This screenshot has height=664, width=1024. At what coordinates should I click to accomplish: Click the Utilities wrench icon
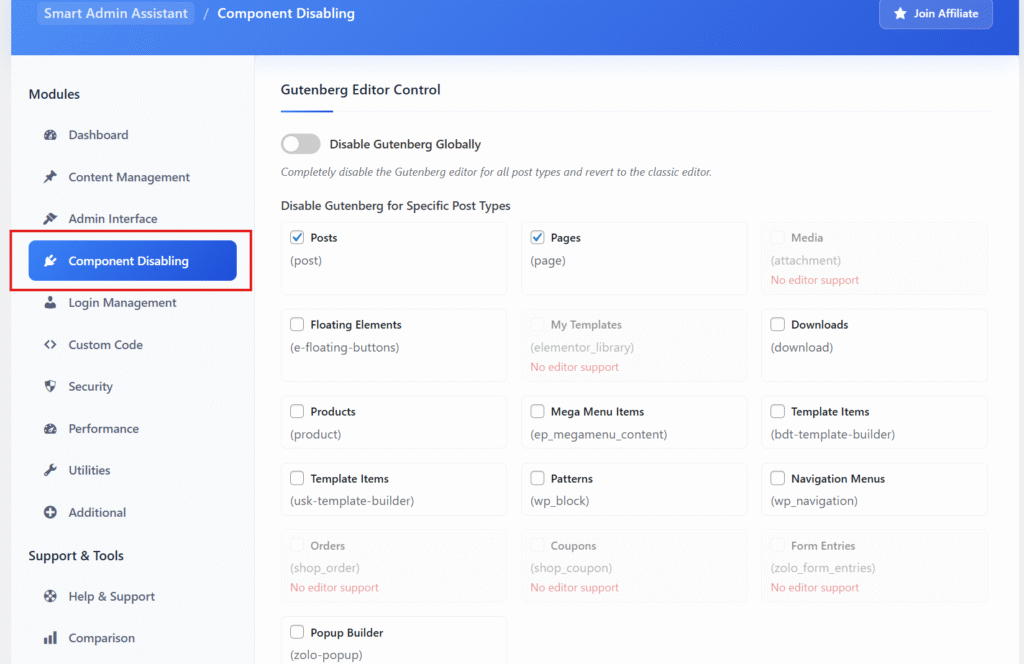click(50, 470)
